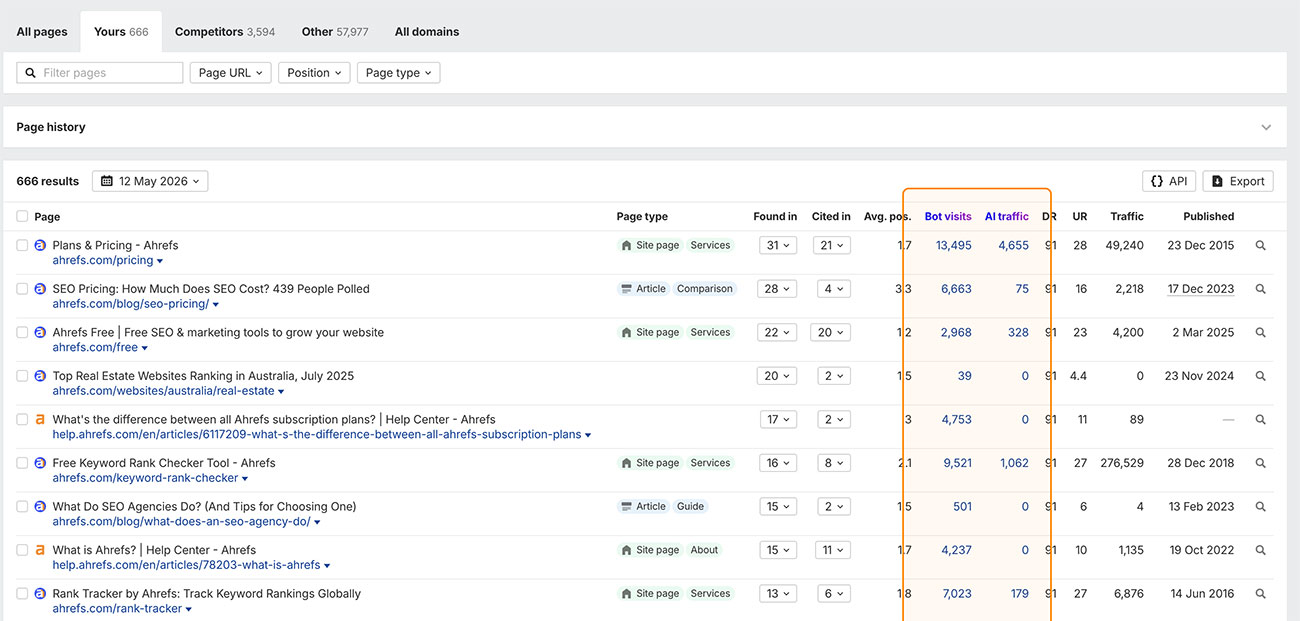The height and width of the screenshot is (621, 1300).
Task: Click the Services tag in Rank Tracker row
Action: click(x=710, y=594)
